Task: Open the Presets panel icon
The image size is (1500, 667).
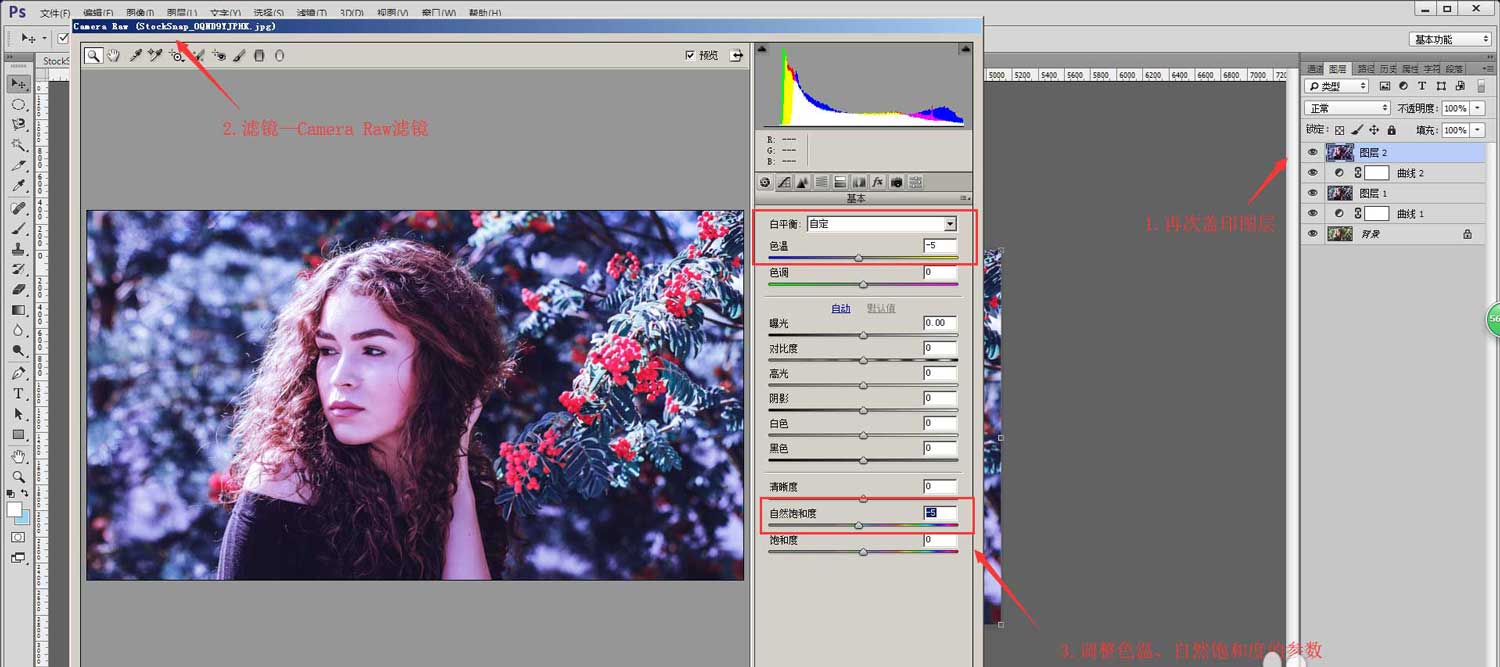Action: (x=915, y=182)
